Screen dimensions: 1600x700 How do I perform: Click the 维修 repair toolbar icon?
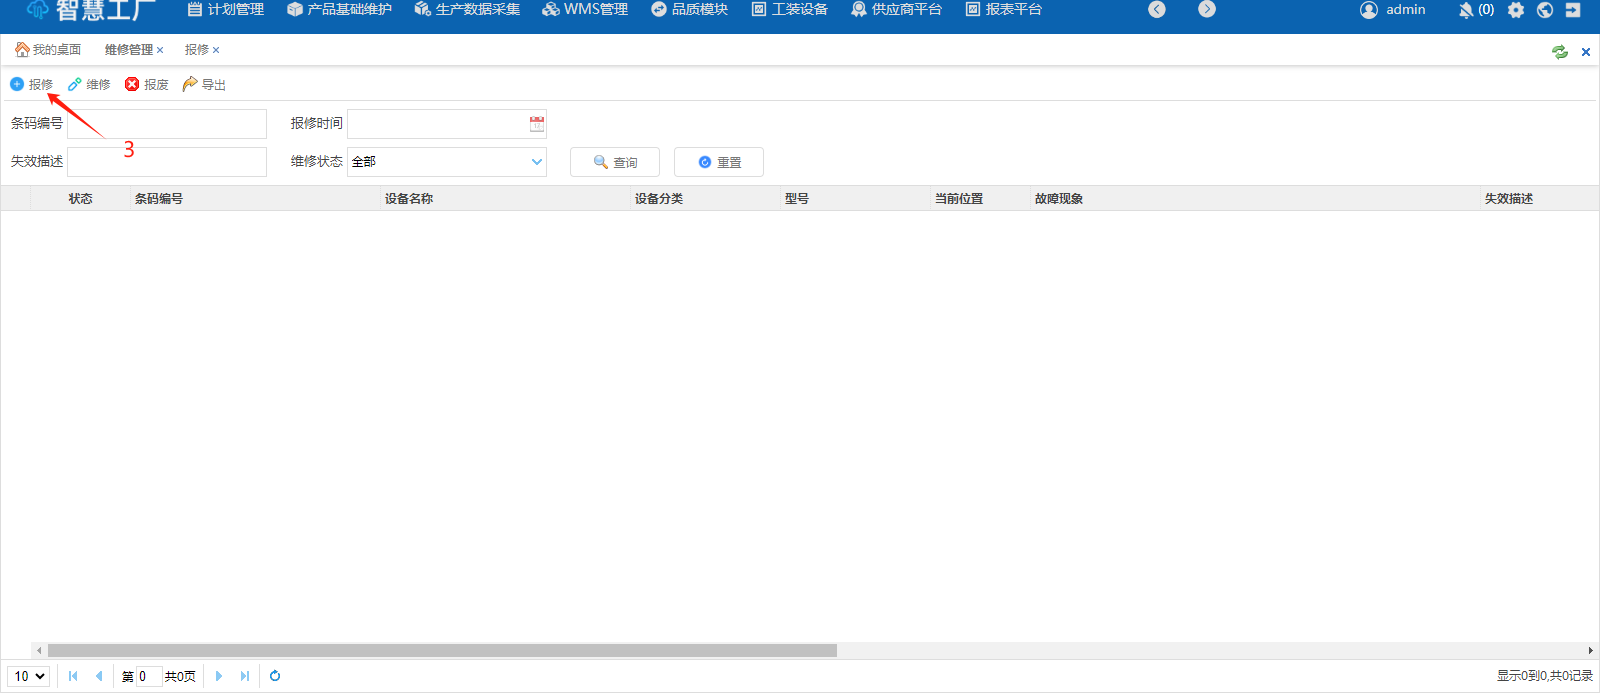[75, 85]
